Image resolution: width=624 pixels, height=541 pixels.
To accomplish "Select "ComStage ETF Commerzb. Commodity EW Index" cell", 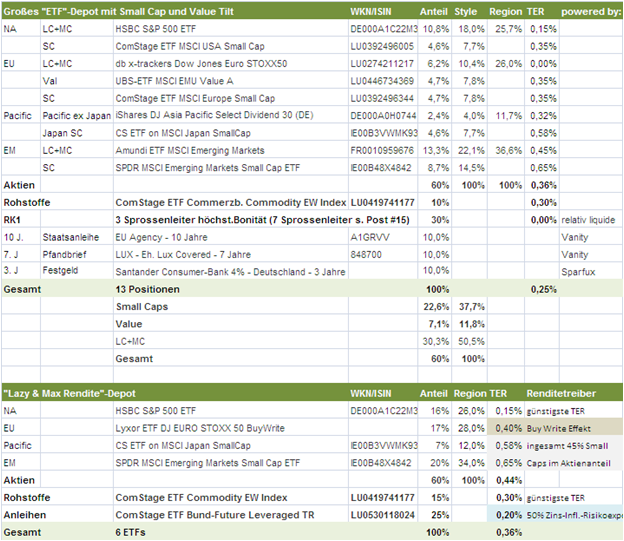I will 231,202.
